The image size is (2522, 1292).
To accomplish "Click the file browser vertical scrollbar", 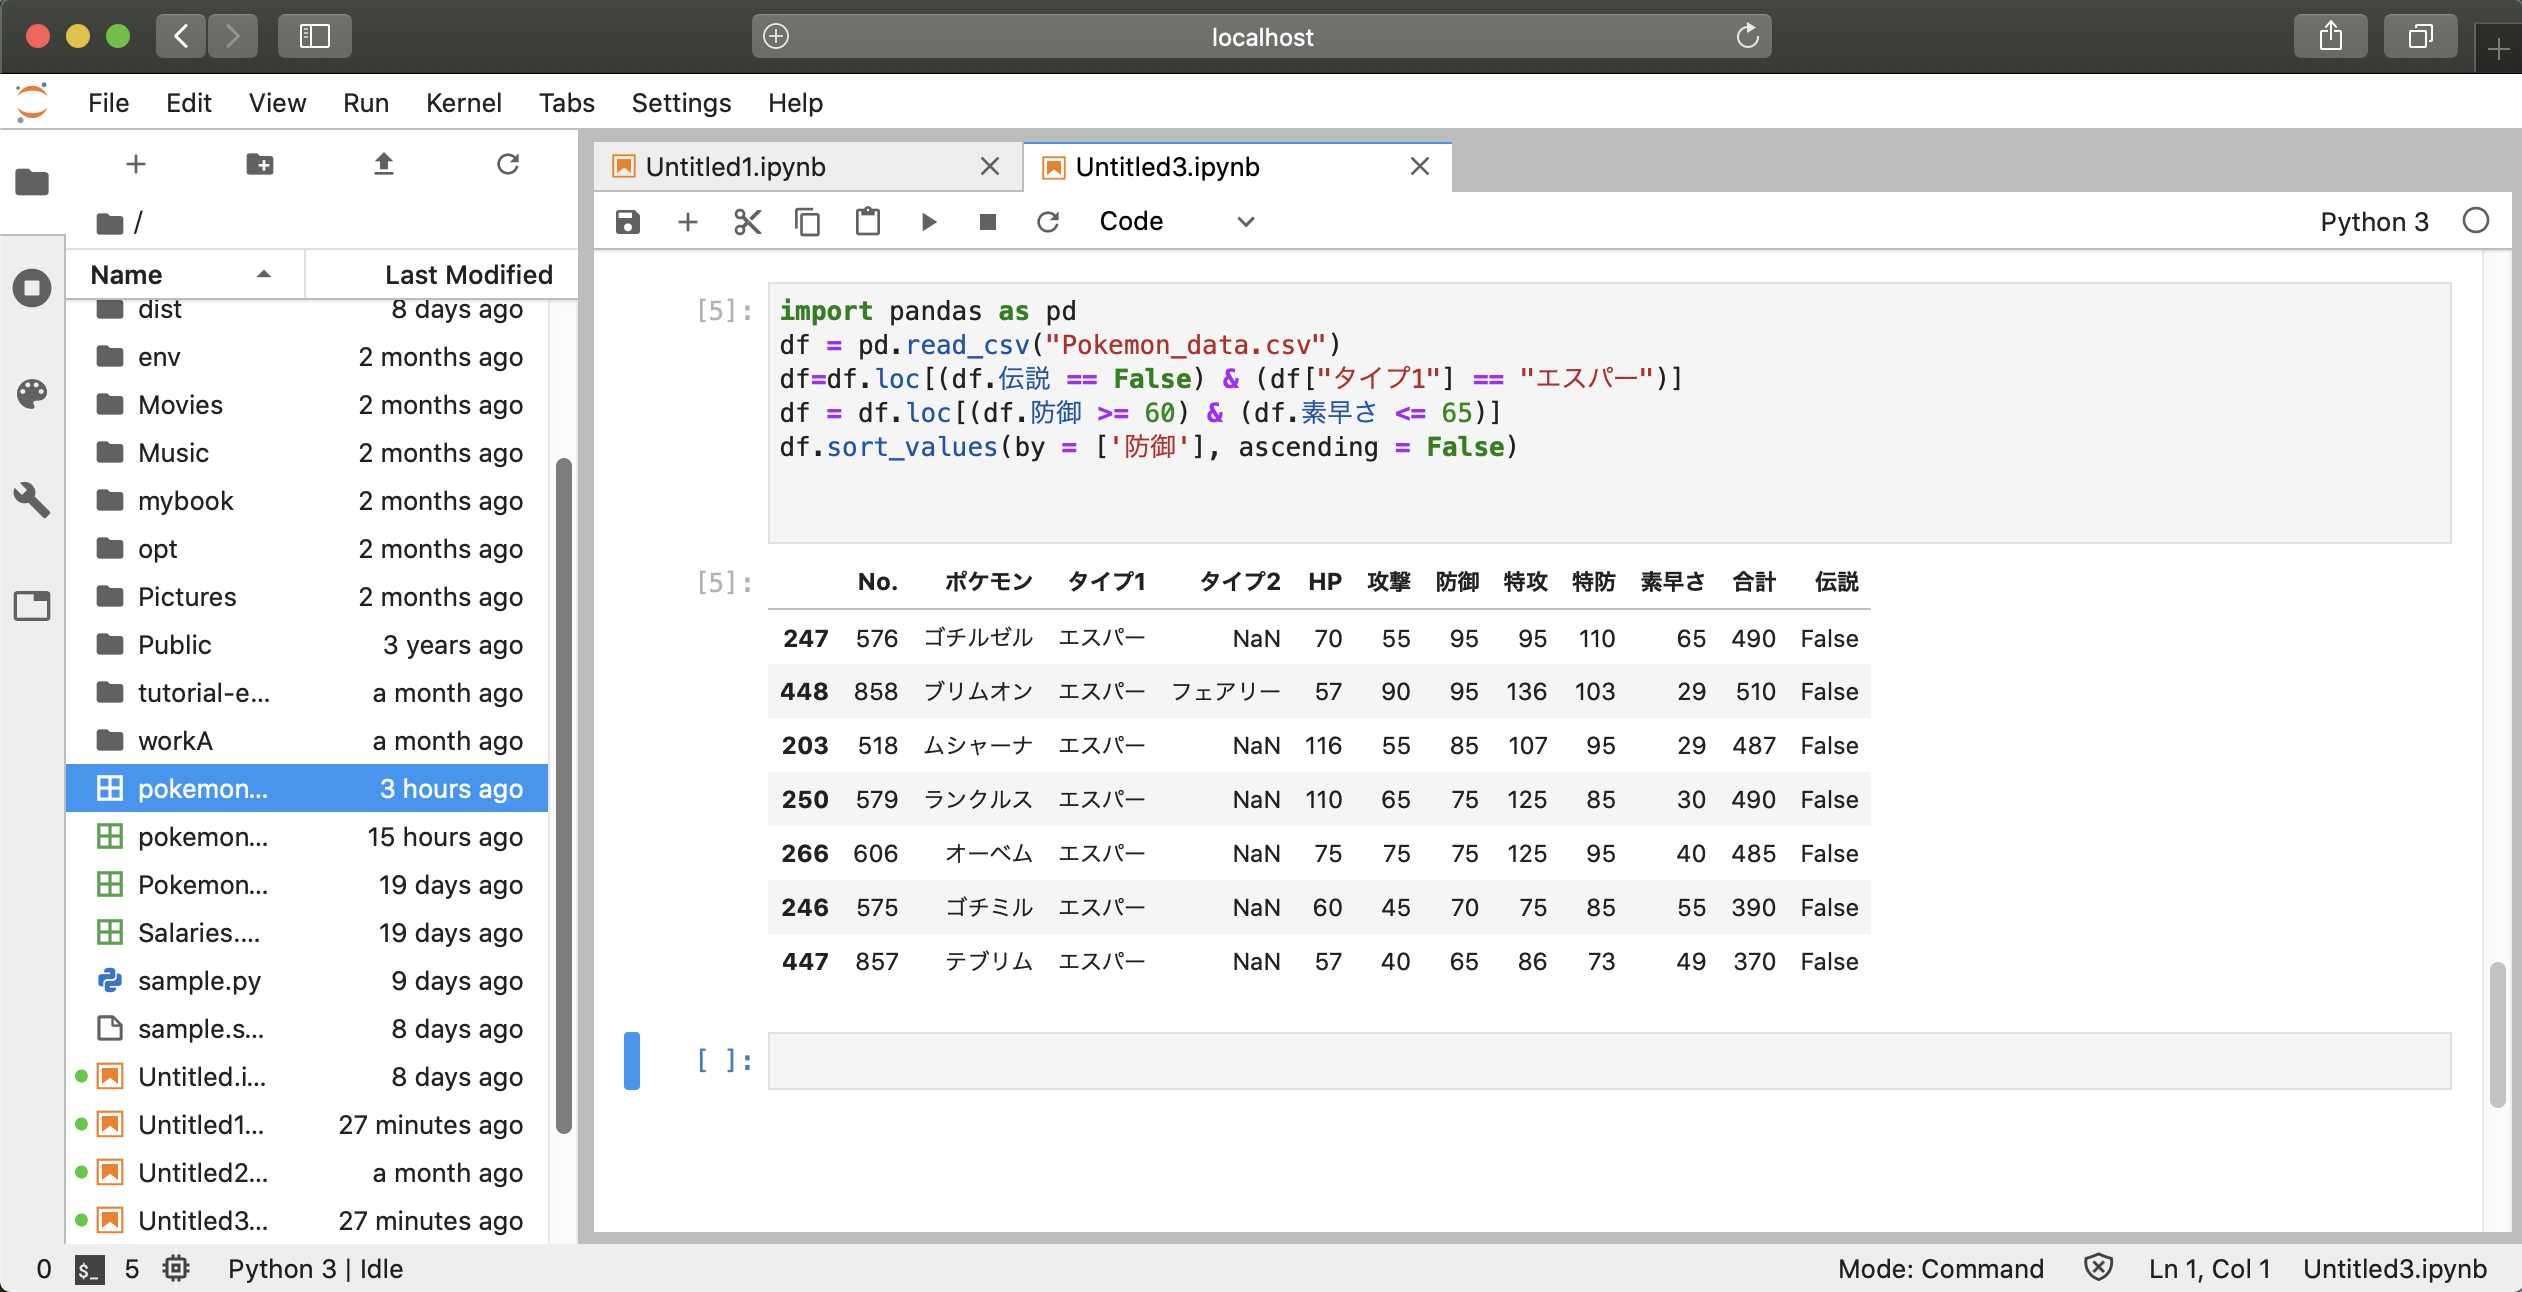I will [563, 795].
